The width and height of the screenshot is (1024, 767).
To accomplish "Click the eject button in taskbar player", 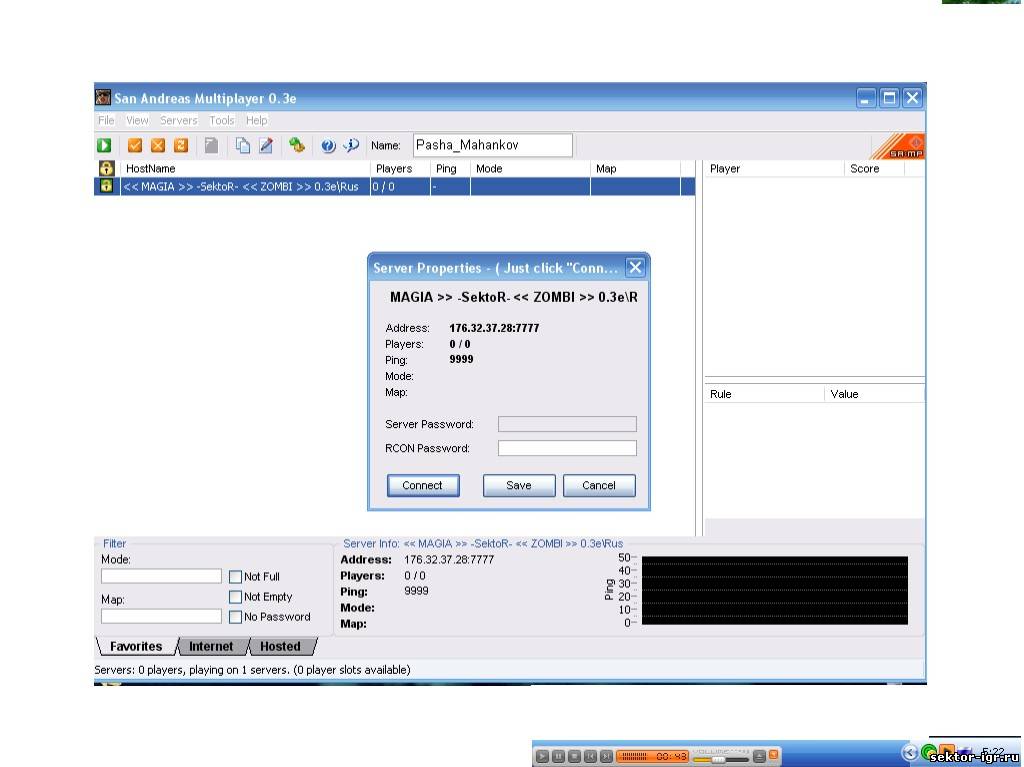I will (759, 756).
